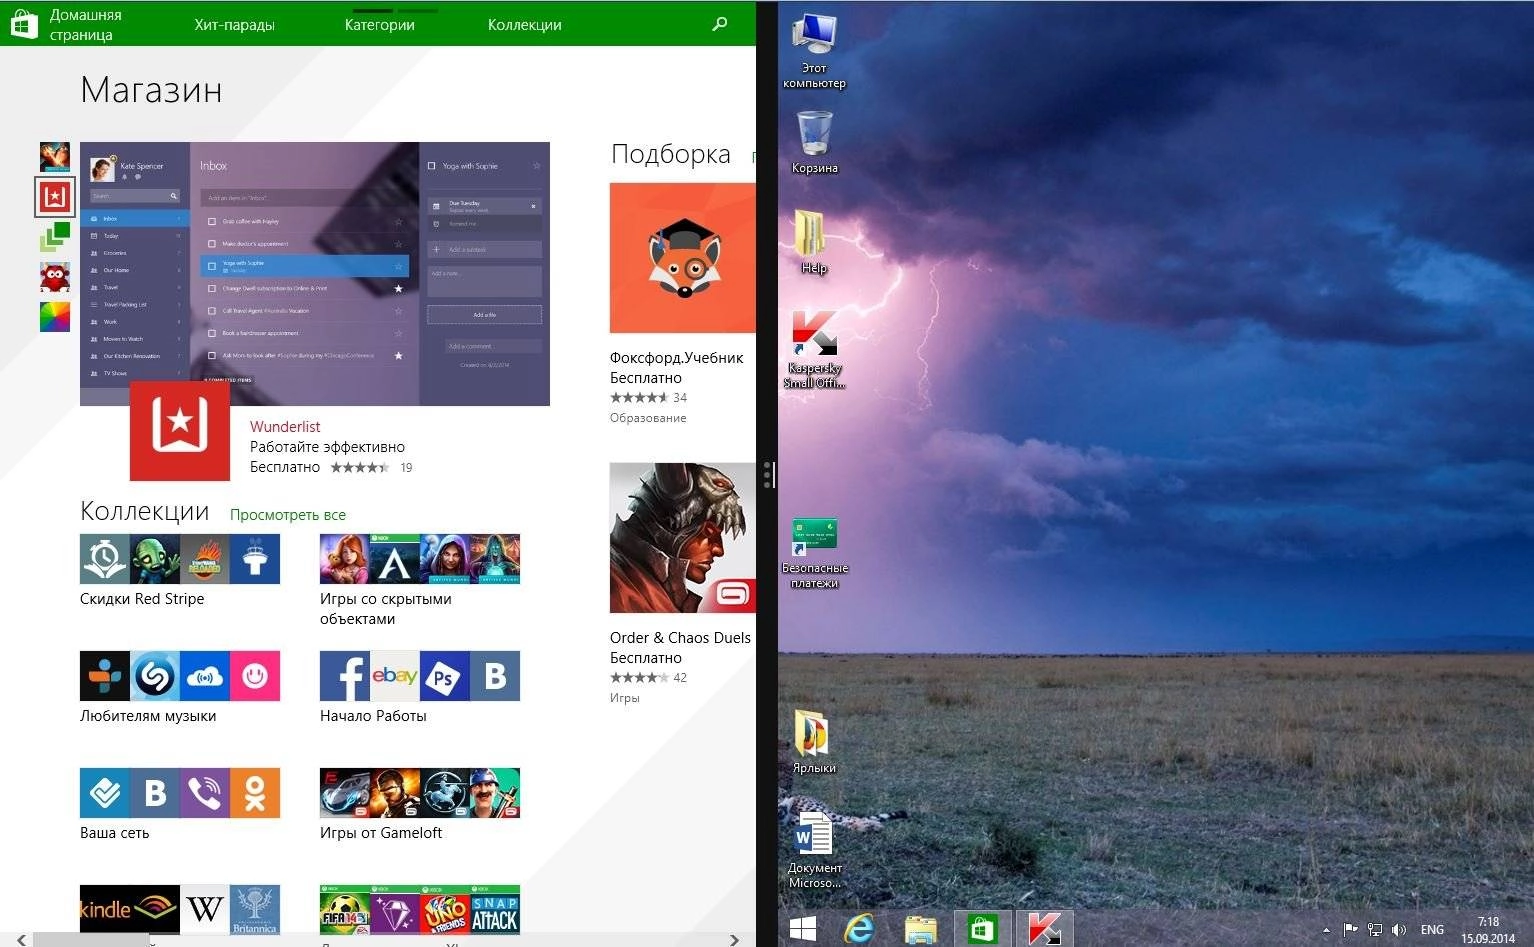Select Kaspersky Small Office desktop shortcut
Image resolution: width=1534 pixels, height=947 pixels.
click(814, 349)
